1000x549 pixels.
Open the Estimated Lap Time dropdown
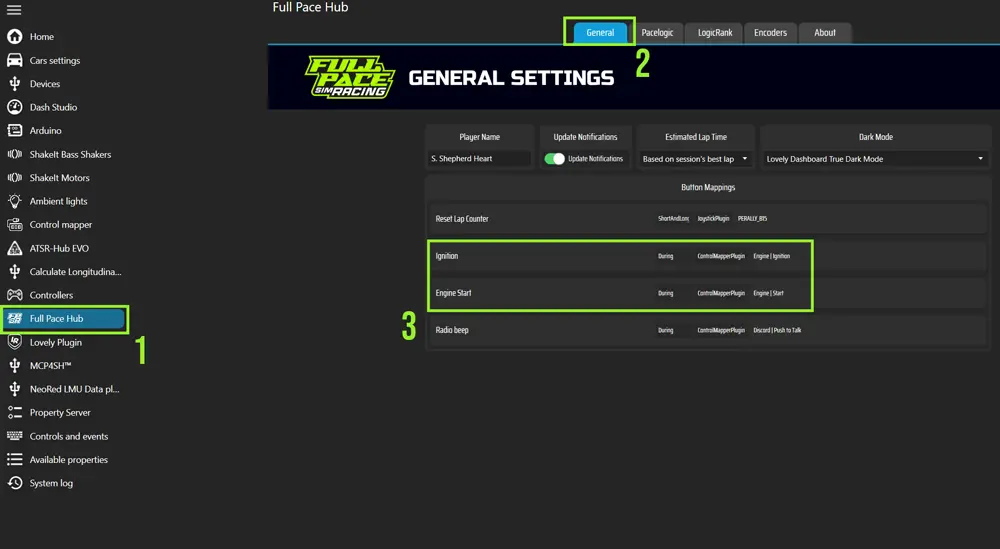point(695,159)
